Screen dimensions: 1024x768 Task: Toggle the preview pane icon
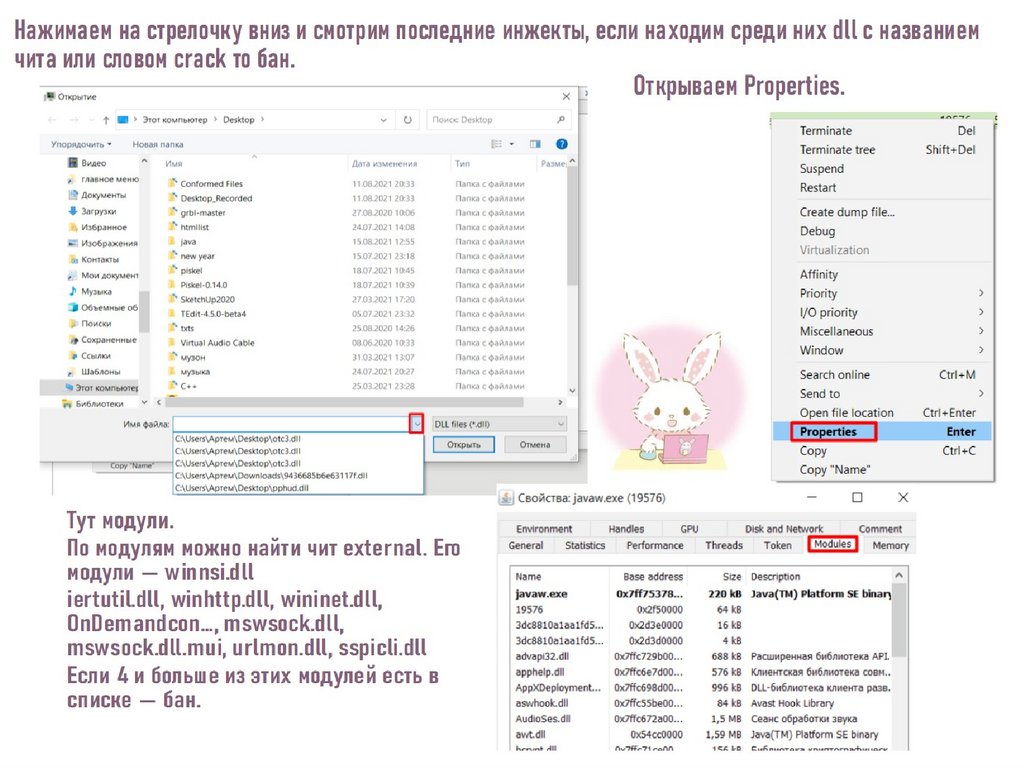(x=536, y=144)
